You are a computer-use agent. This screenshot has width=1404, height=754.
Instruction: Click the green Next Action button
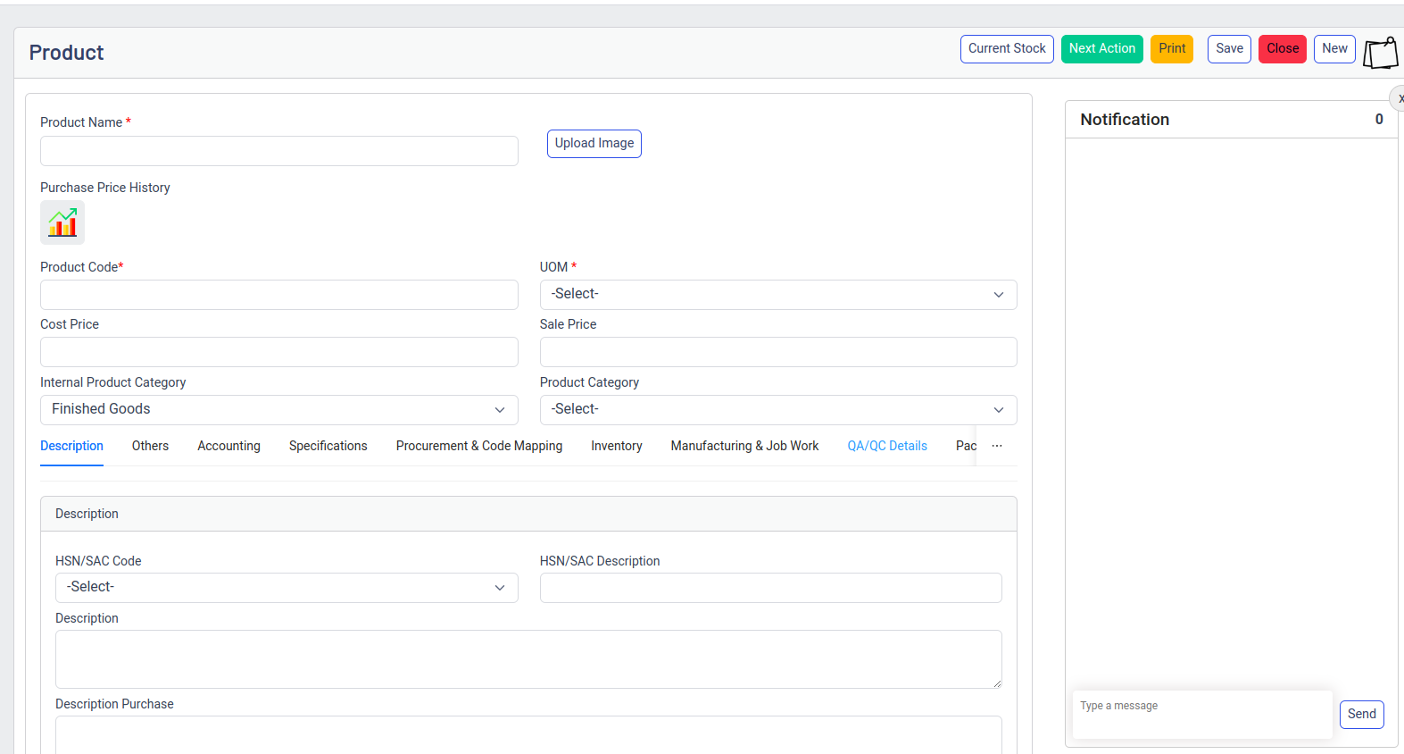1102,49
